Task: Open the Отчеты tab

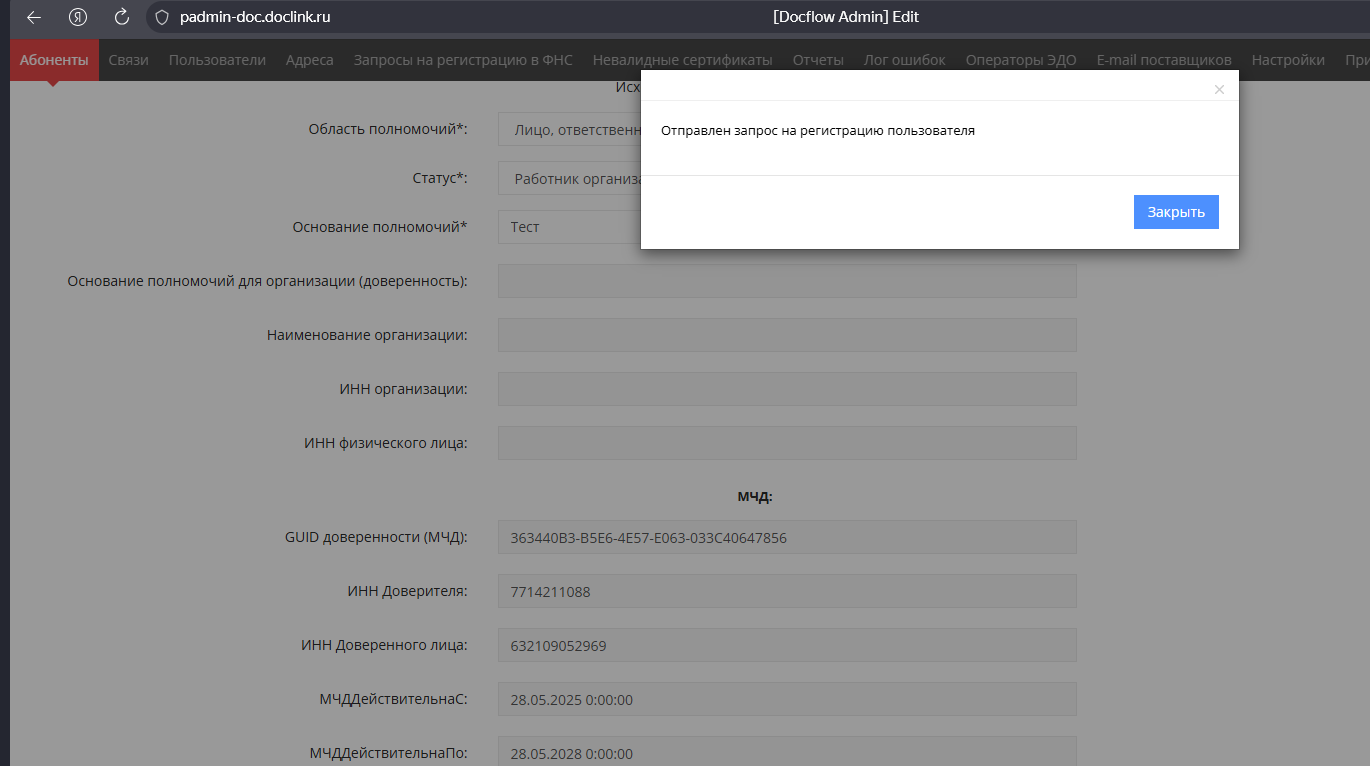Action: pos(818,60)
